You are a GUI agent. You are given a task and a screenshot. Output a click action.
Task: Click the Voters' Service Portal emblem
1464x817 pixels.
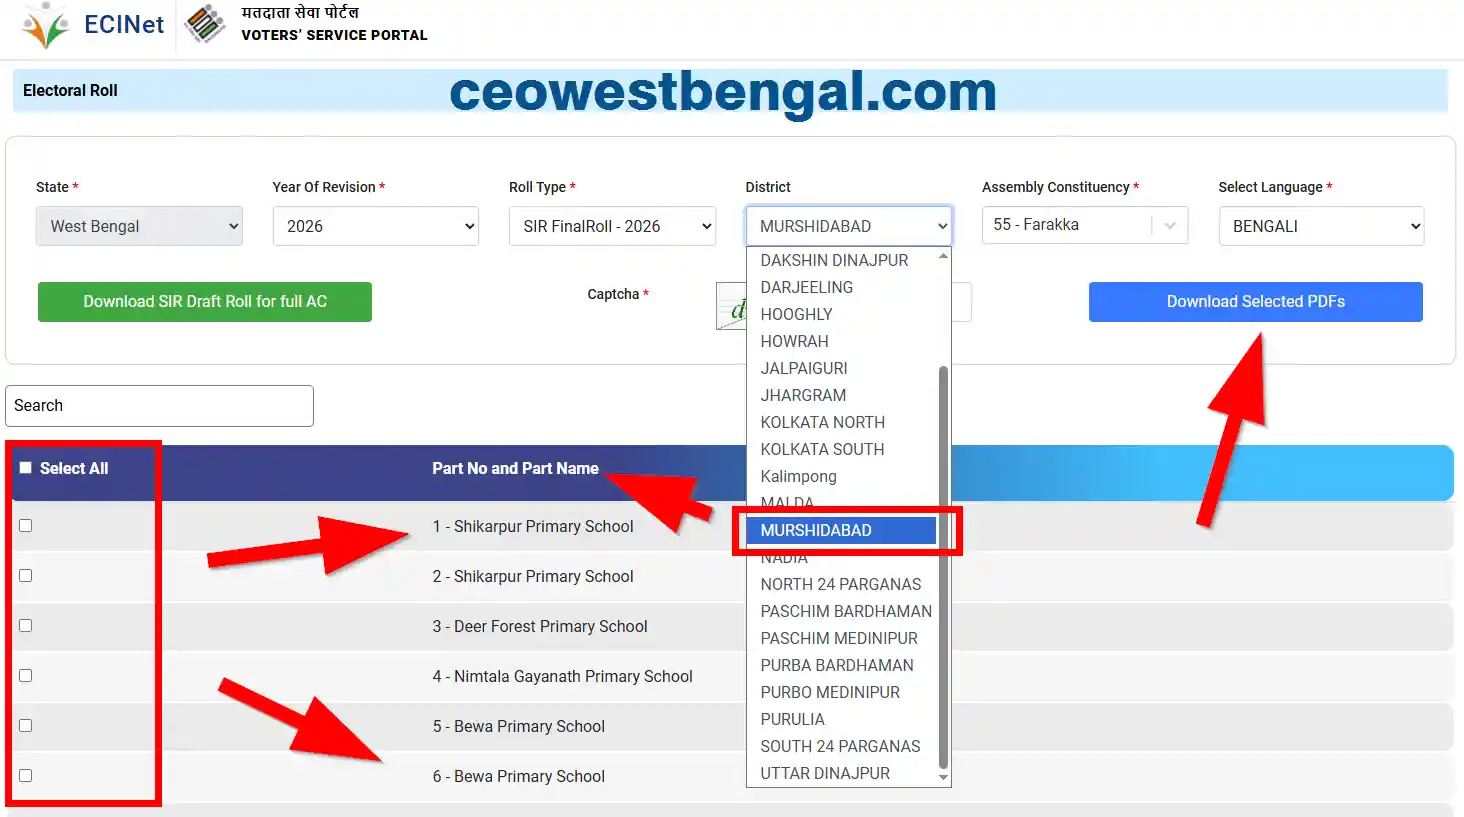coord(204,25)
